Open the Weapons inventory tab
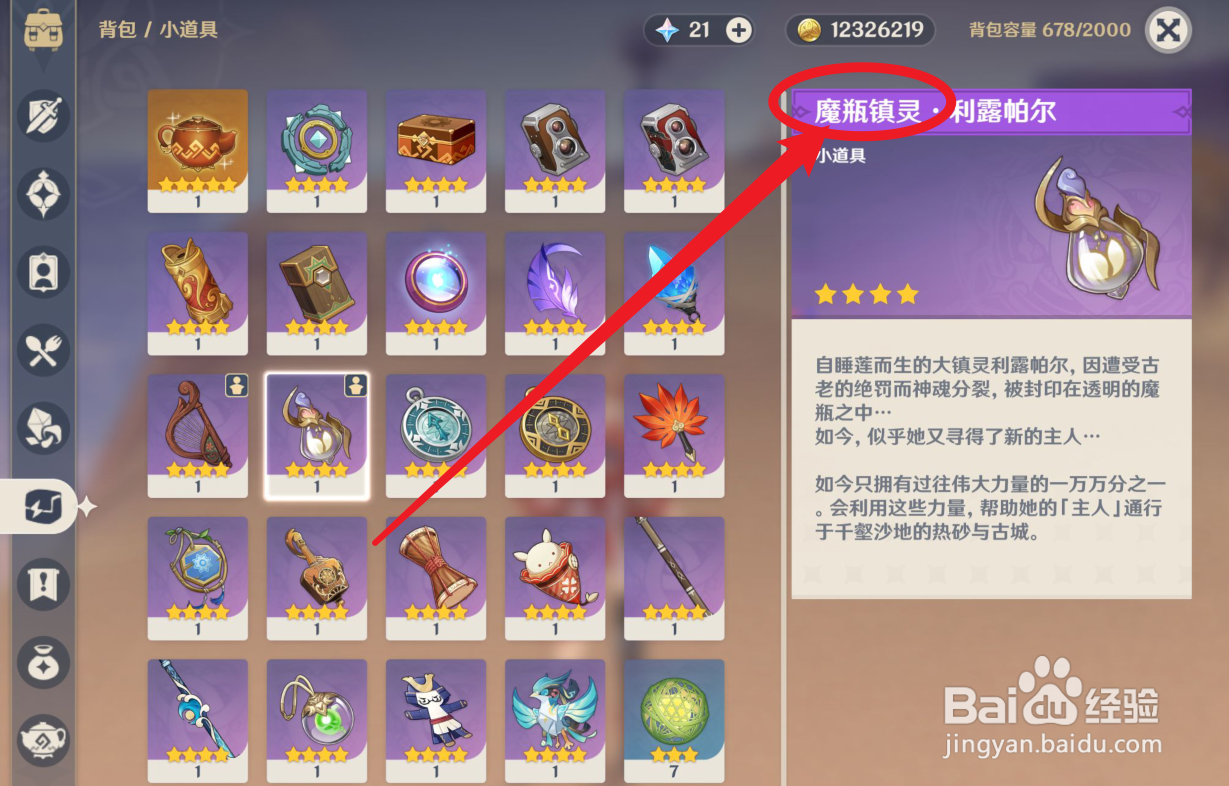The image size is (1229, 786). pos(44,116)
